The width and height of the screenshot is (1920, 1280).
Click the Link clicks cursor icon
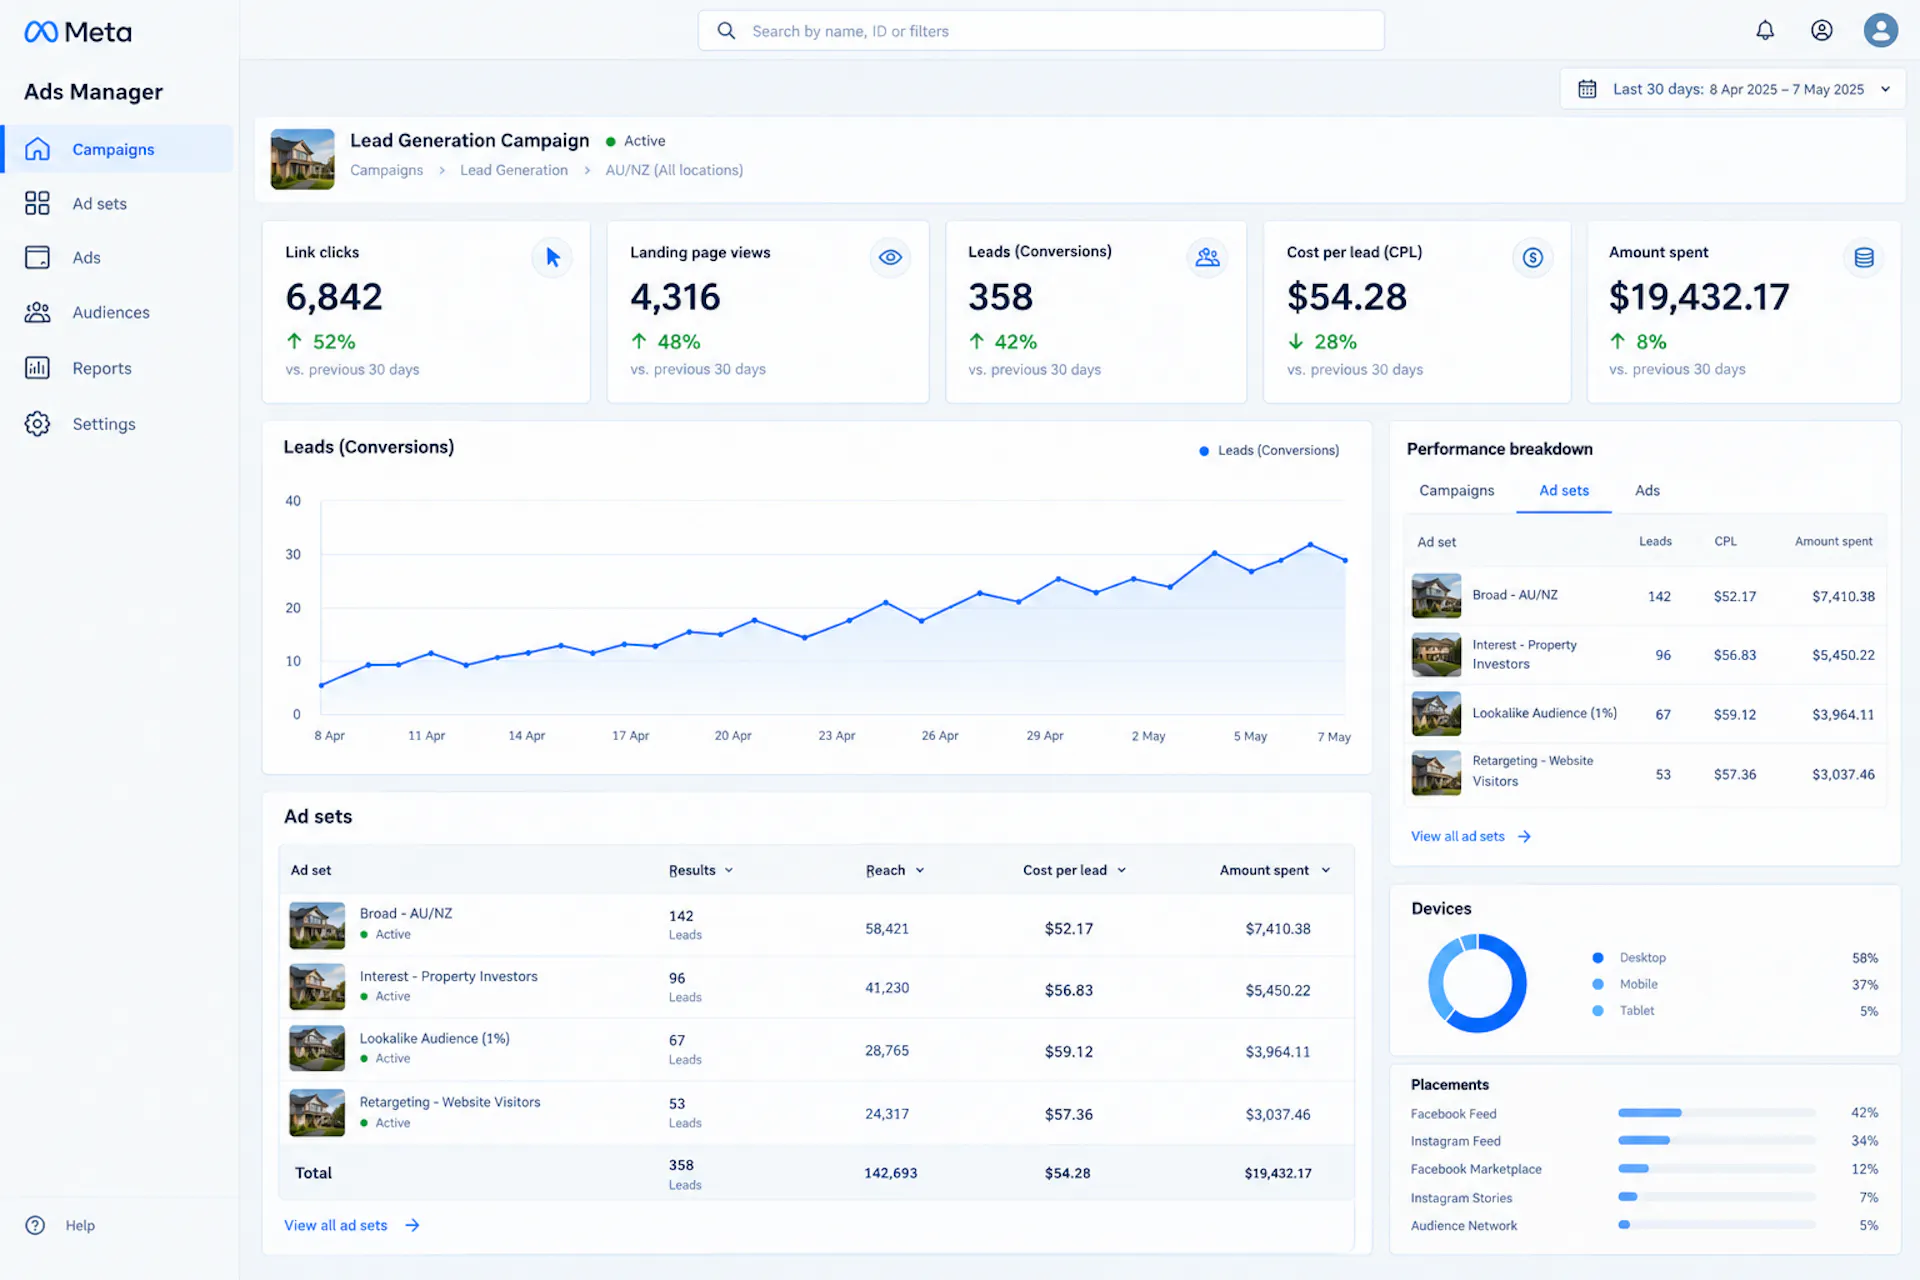[x=552, y=257]
